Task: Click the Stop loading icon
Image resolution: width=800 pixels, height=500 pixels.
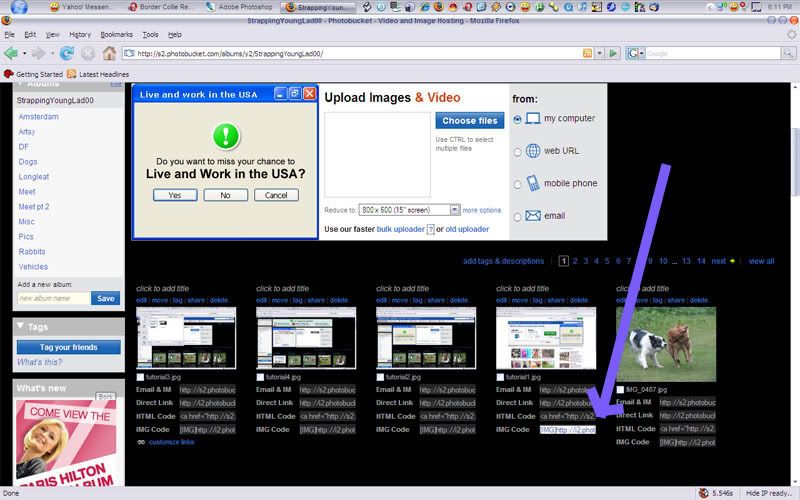Action: (88, 53)
